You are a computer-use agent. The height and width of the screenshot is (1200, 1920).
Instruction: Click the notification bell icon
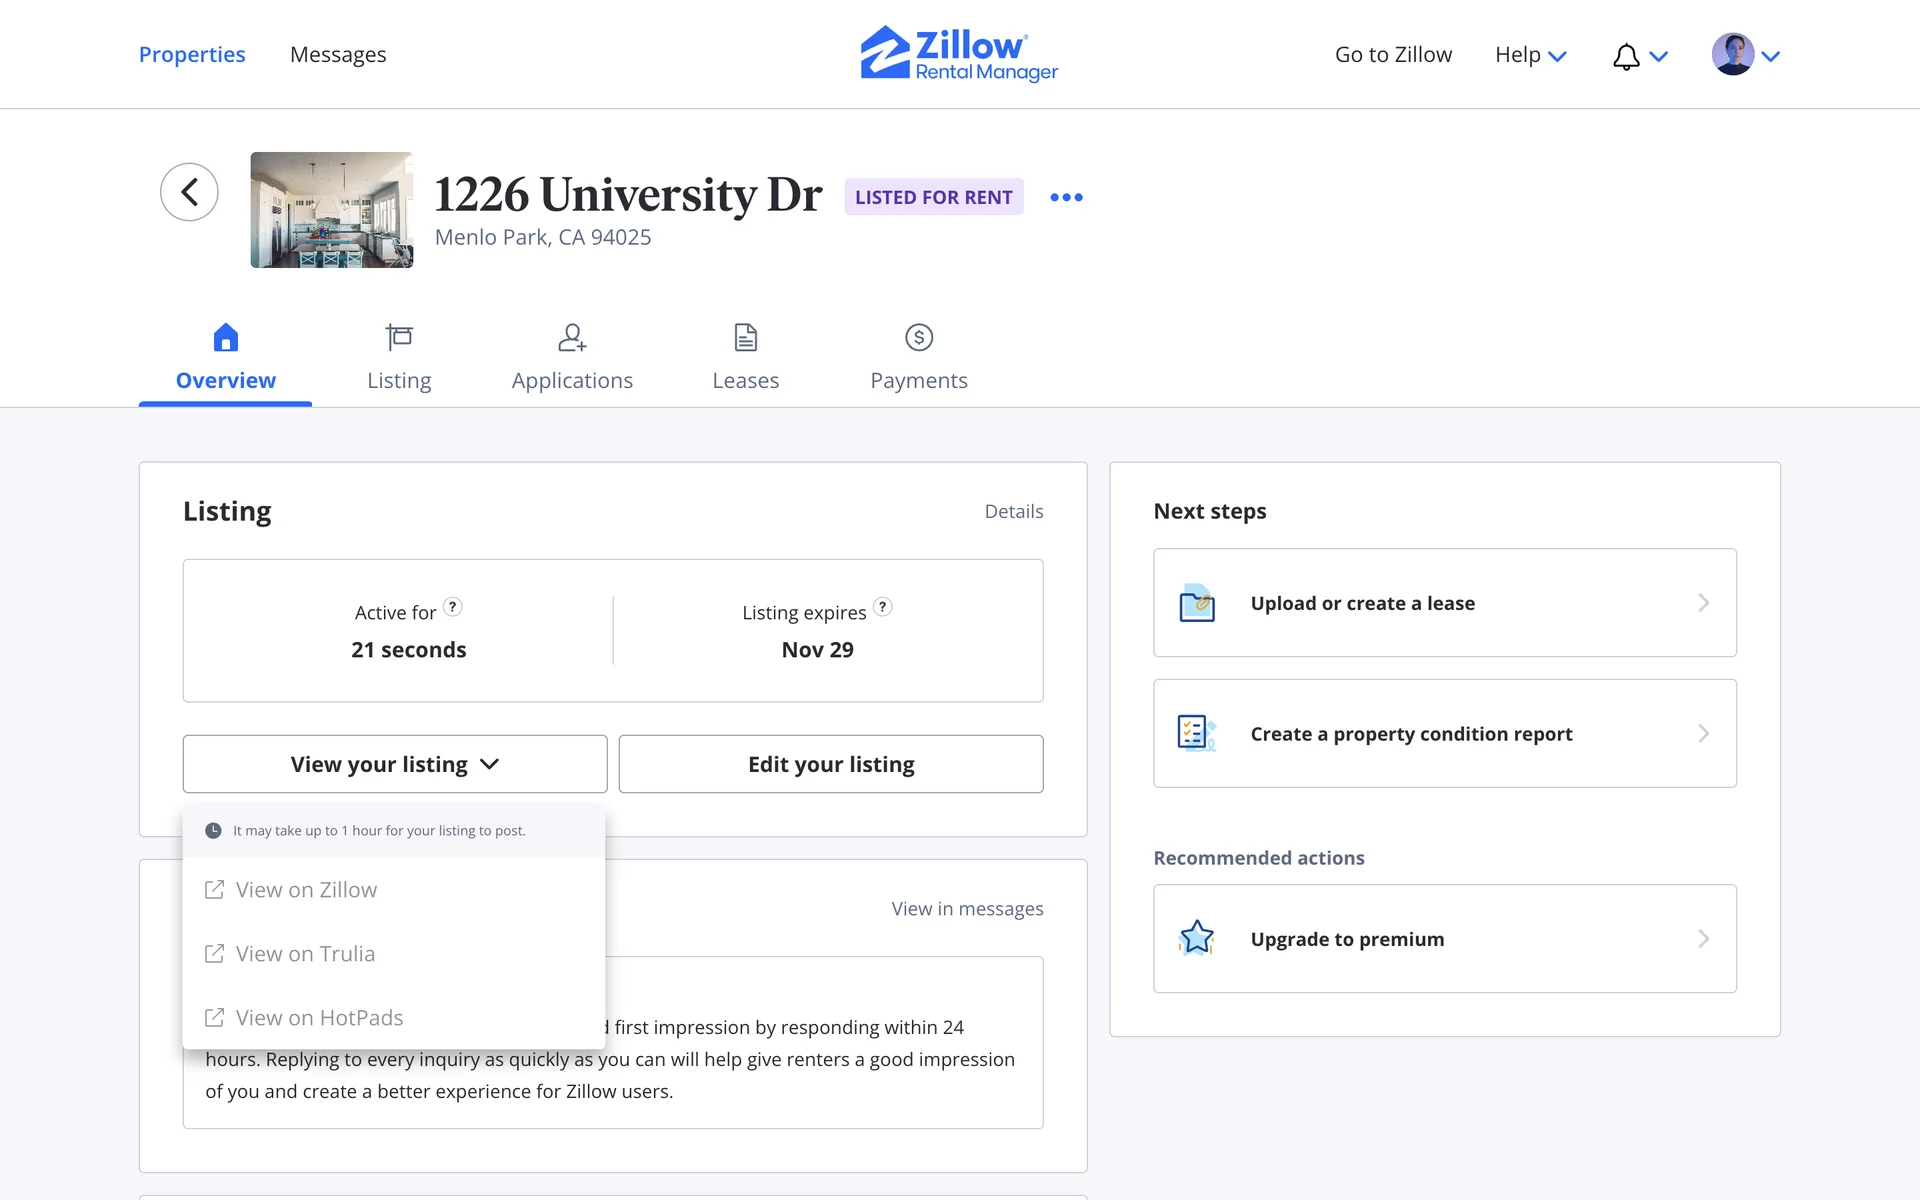pyautogui.click(x=1626, y=56)
